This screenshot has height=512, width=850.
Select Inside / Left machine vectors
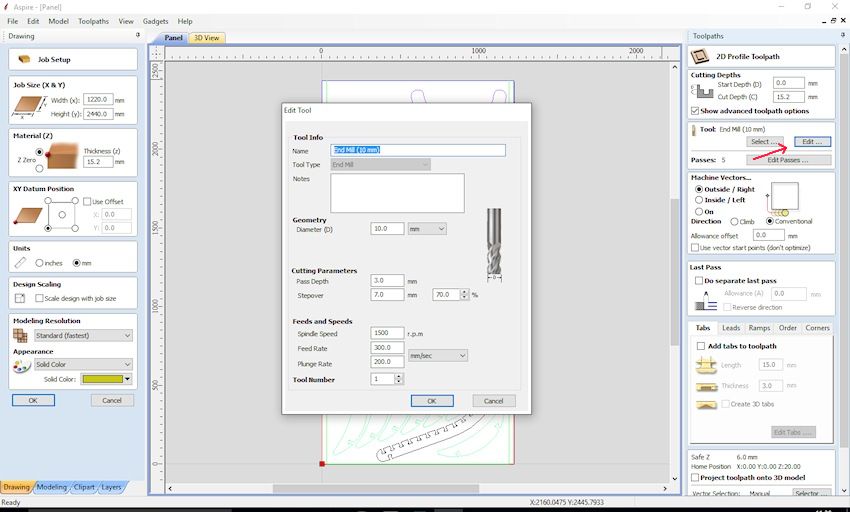click(699, 200)
